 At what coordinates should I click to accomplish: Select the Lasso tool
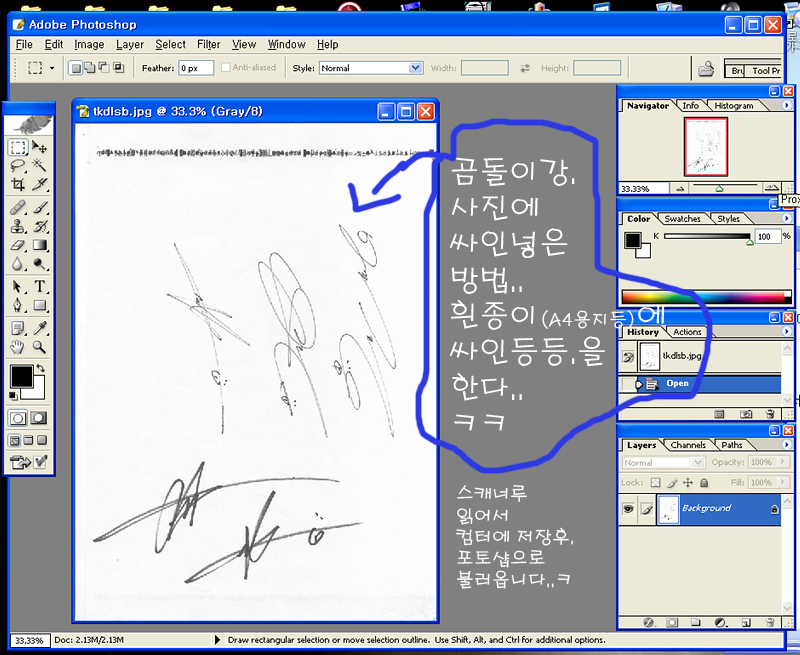[18, 165]
